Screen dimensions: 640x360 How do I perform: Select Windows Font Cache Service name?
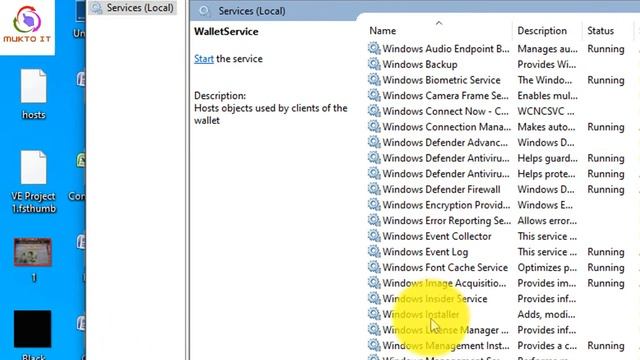click(x=445, y=268)
